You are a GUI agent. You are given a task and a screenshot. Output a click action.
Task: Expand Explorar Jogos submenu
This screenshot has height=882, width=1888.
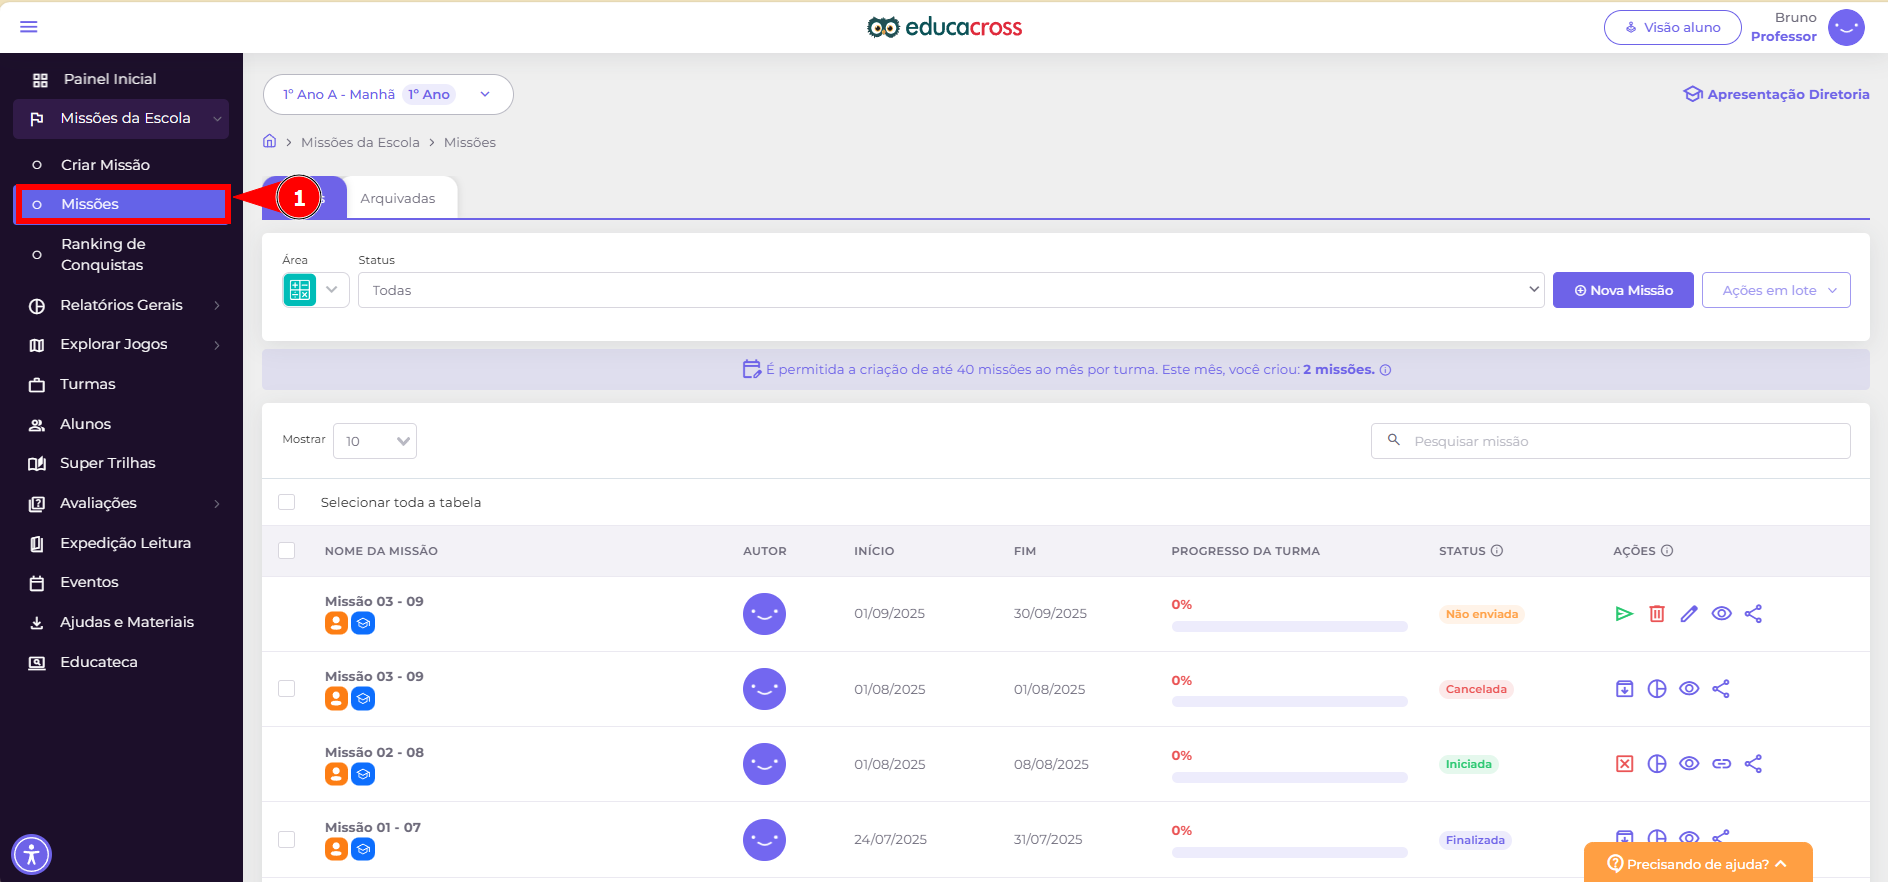(217, 345)
